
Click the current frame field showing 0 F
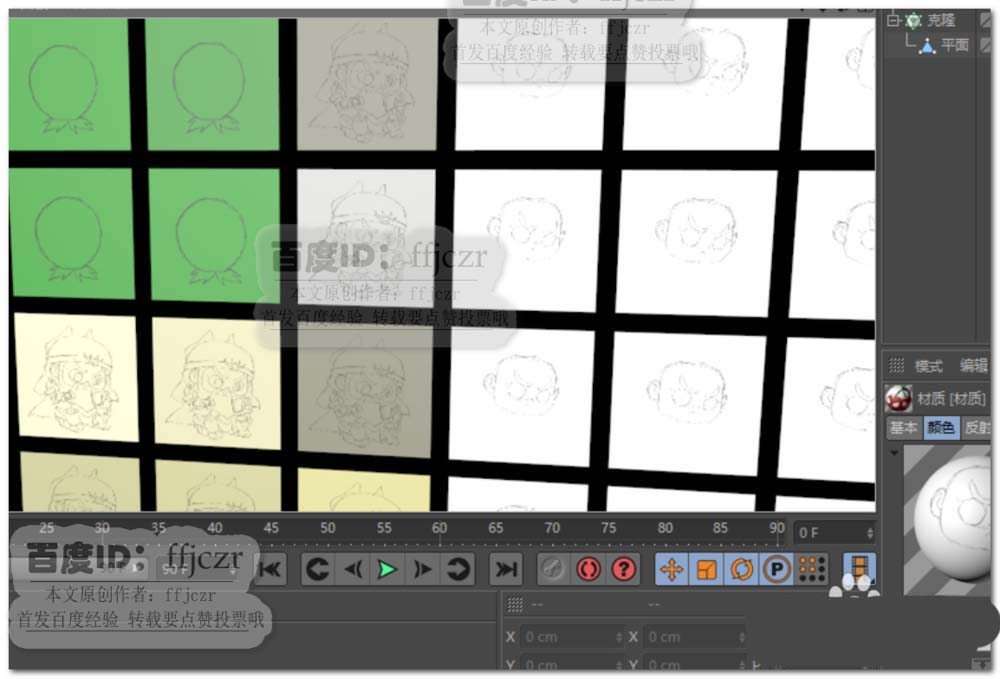click(834, 532)
